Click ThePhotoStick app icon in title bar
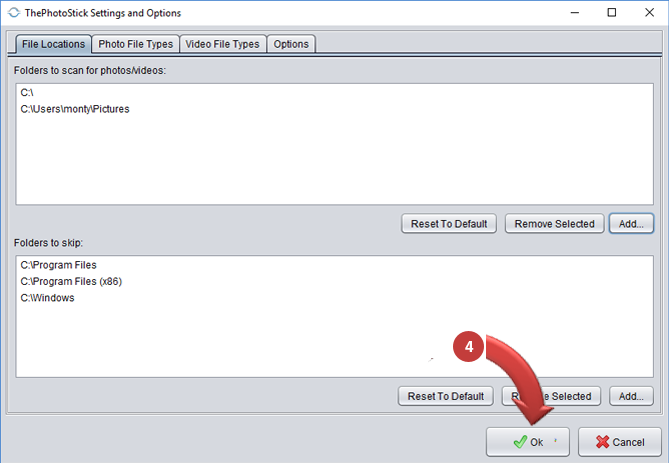This screenshot has width=669, height=463. tap(14, 13)
